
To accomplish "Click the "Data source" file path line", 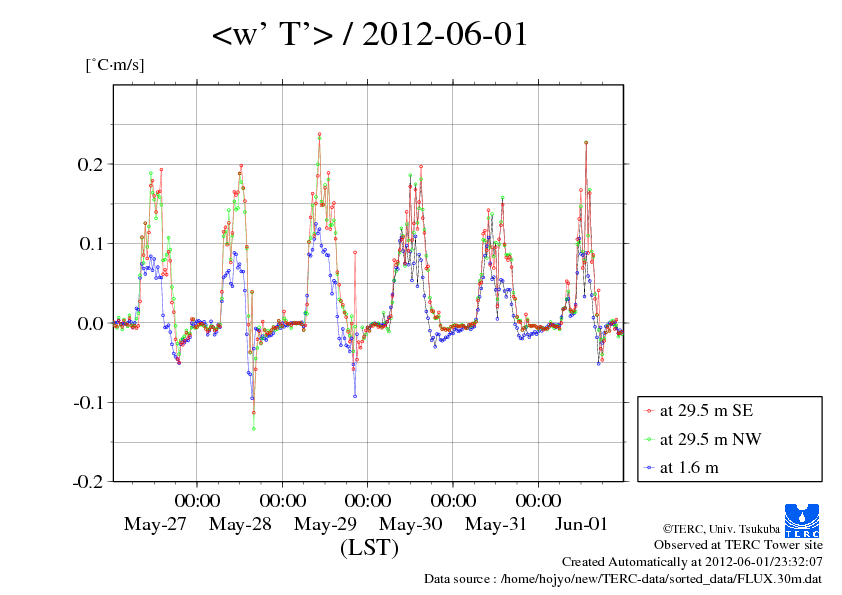I will [x=623, y=579].
